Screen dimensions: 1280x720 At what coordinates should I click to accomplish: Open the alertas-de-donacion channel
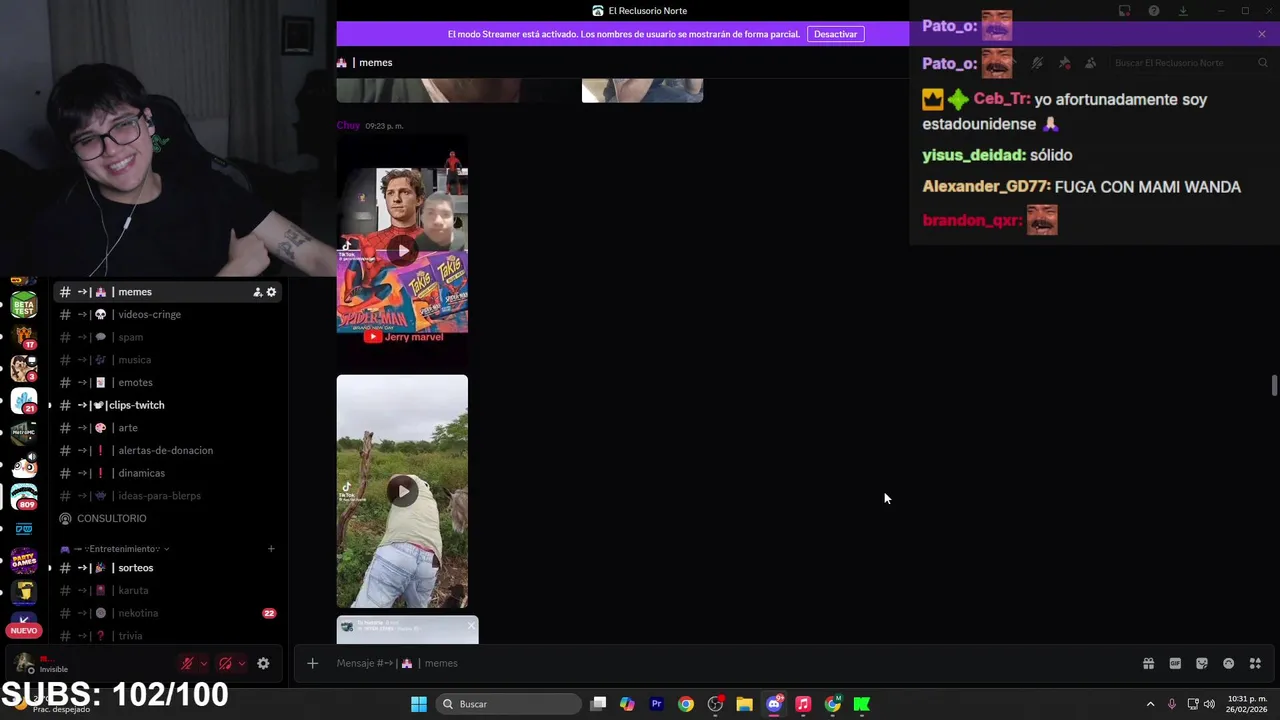(x=169, y=450)
